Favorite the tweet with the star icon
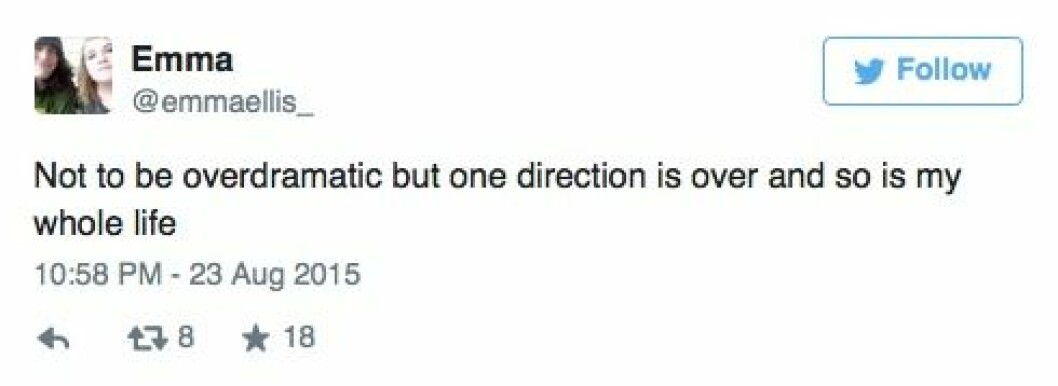 (256, 338)
